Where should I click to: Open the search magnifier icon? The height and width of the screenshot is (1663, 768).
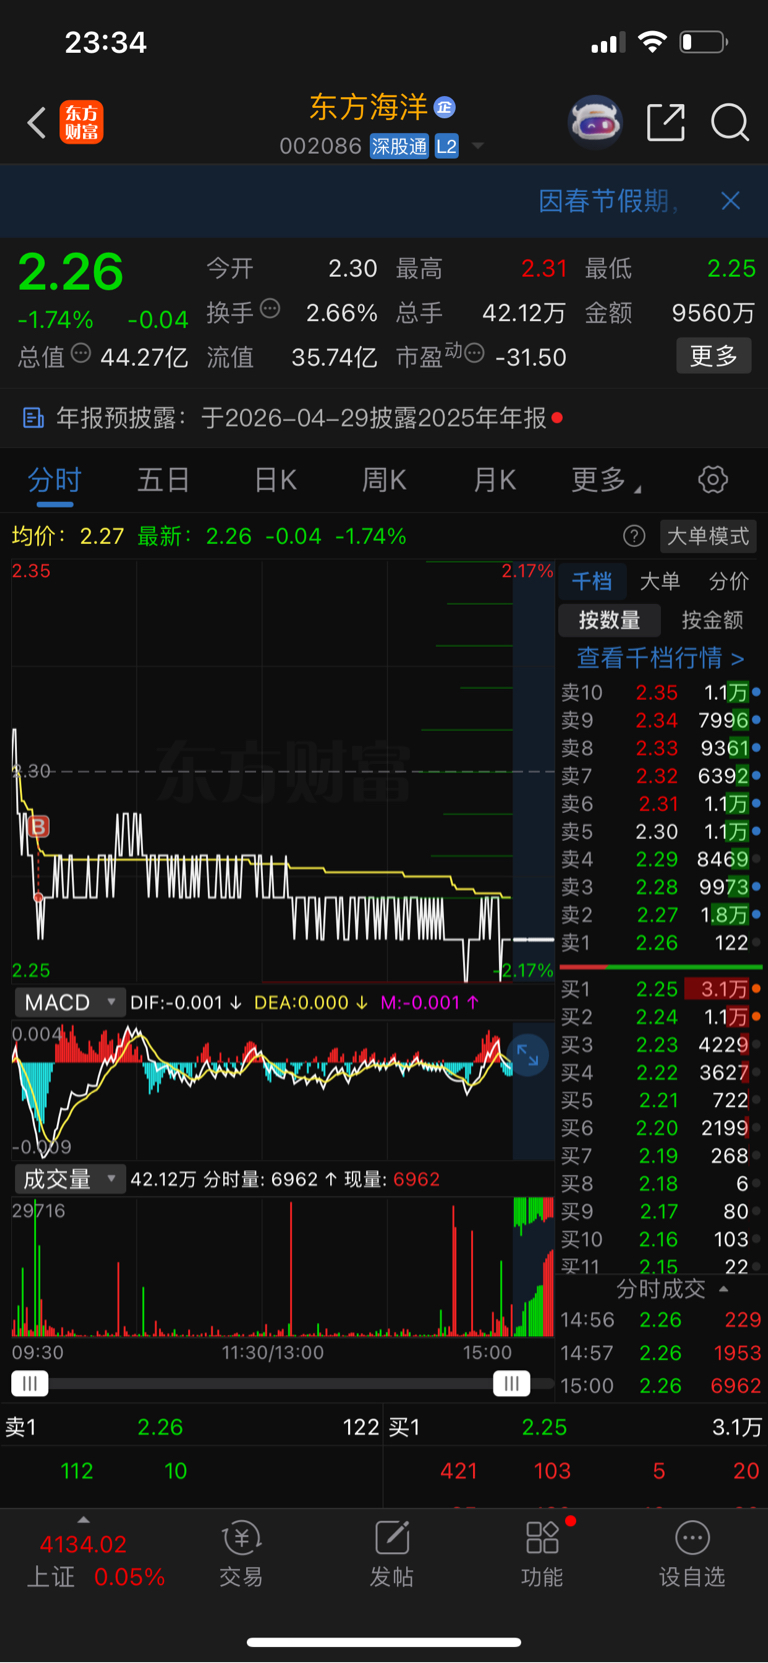[x=730, y=123]
